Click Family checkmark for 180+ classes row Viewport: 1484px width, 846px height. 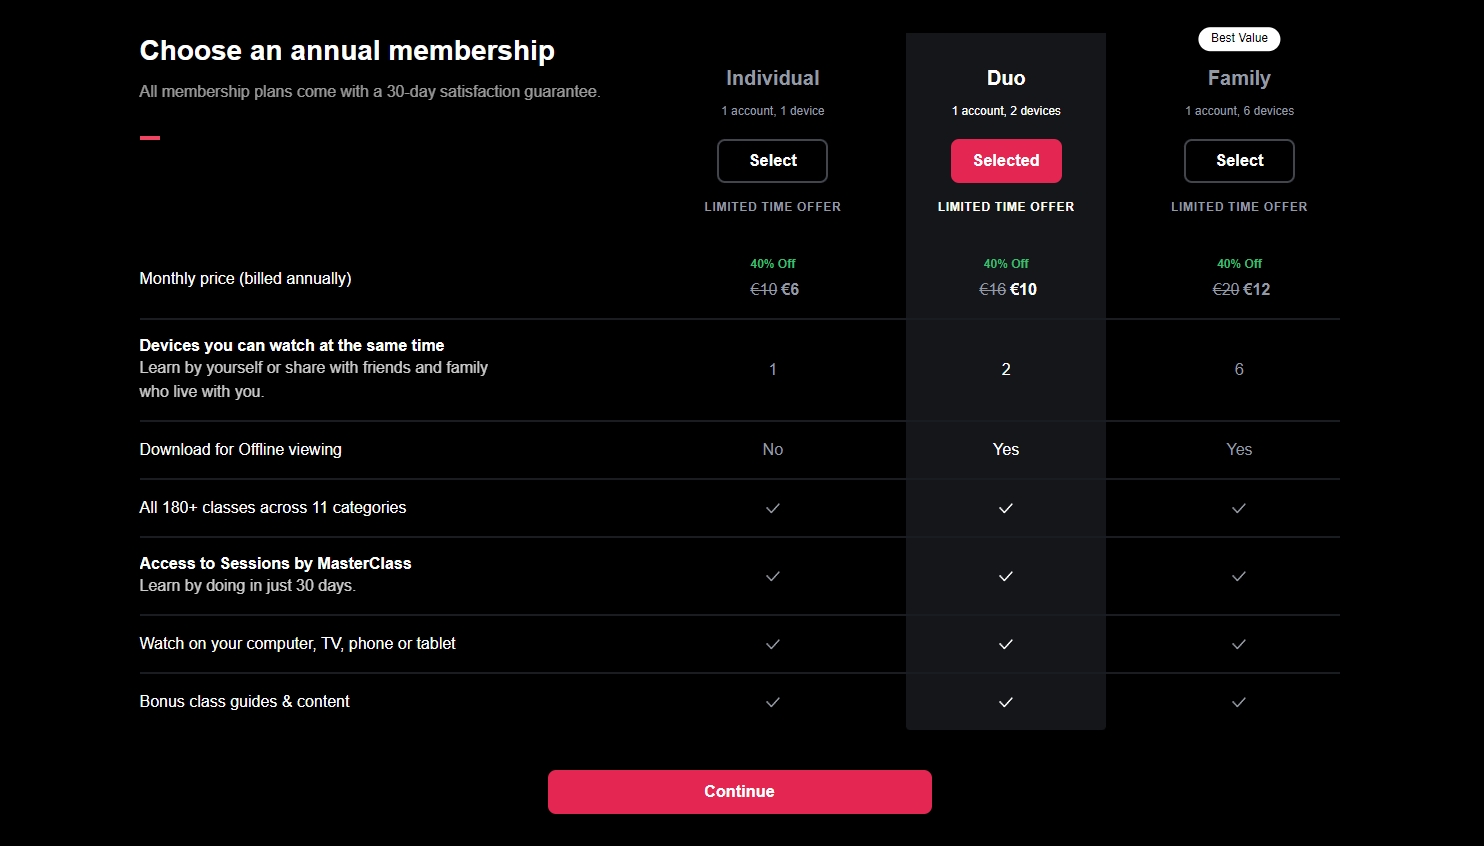(x=1239, y=508)
